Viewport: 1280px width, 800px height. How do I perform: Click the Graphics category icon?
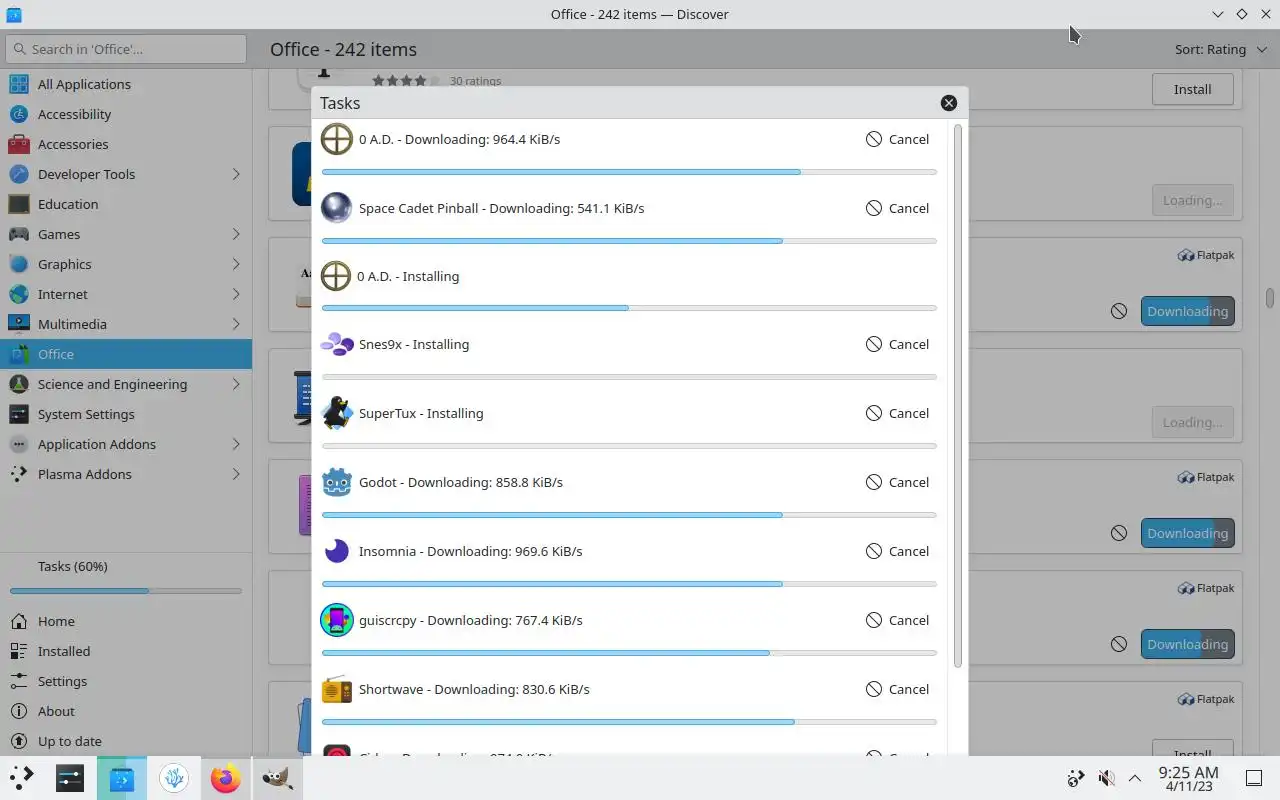[19, 264]
